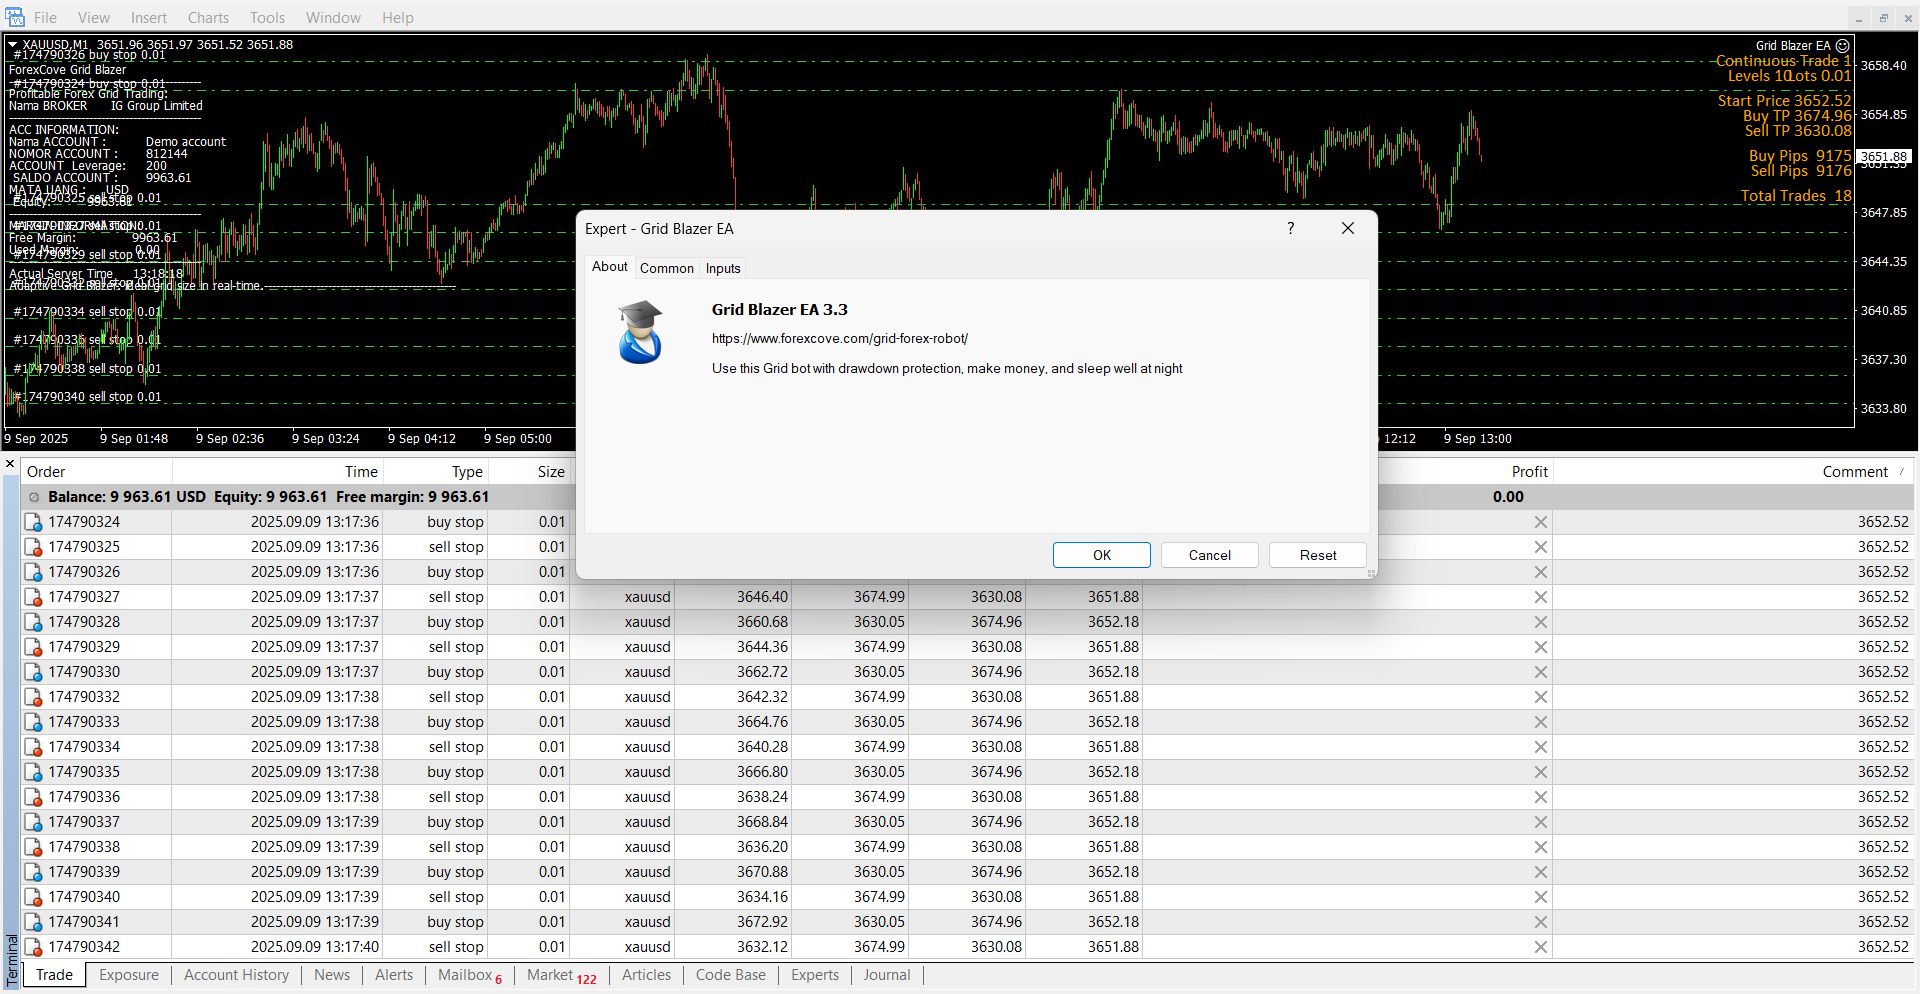Click the help question mark in Expert dialog
1920x994 pixels.
[x=1291, y=228]
